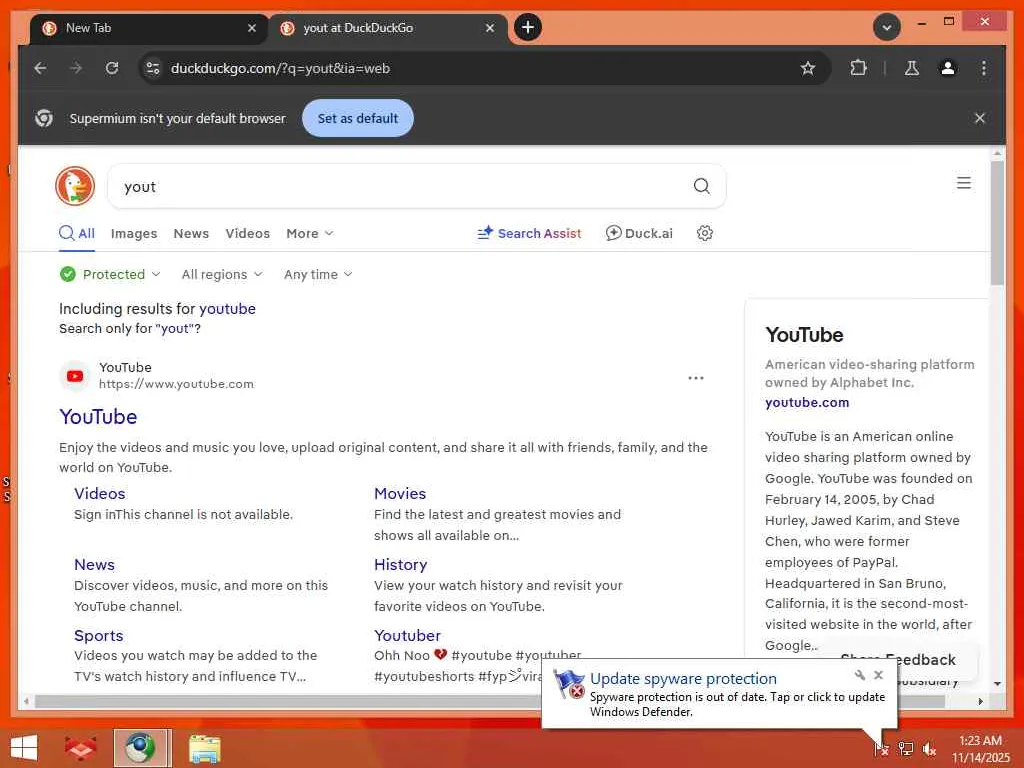Open the YouTube result title link

98,417
